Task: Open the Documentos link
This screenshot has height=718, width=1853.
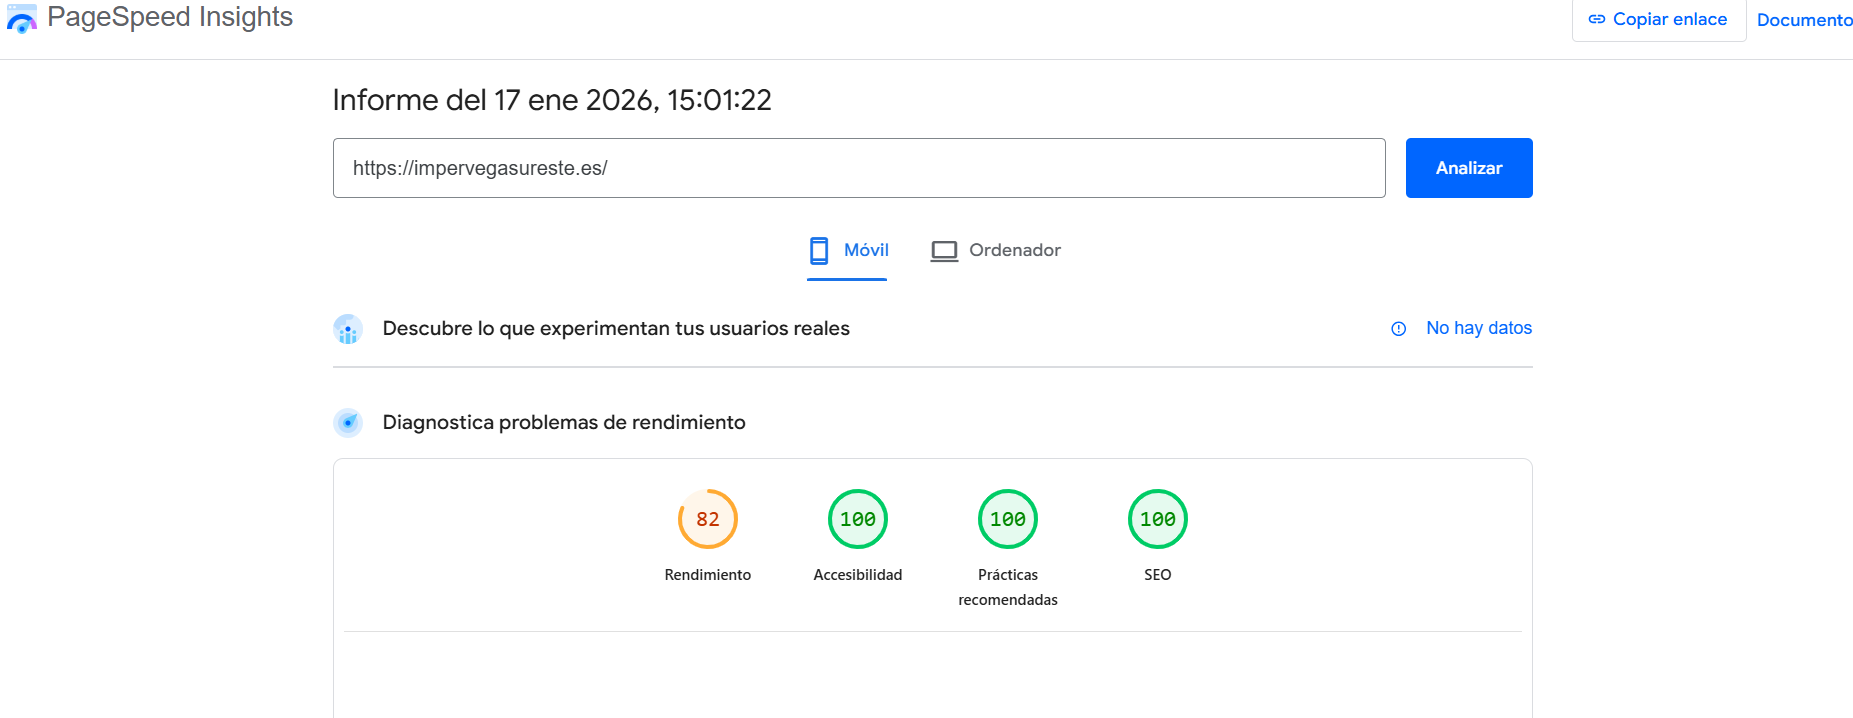Action: point(1804,20)
